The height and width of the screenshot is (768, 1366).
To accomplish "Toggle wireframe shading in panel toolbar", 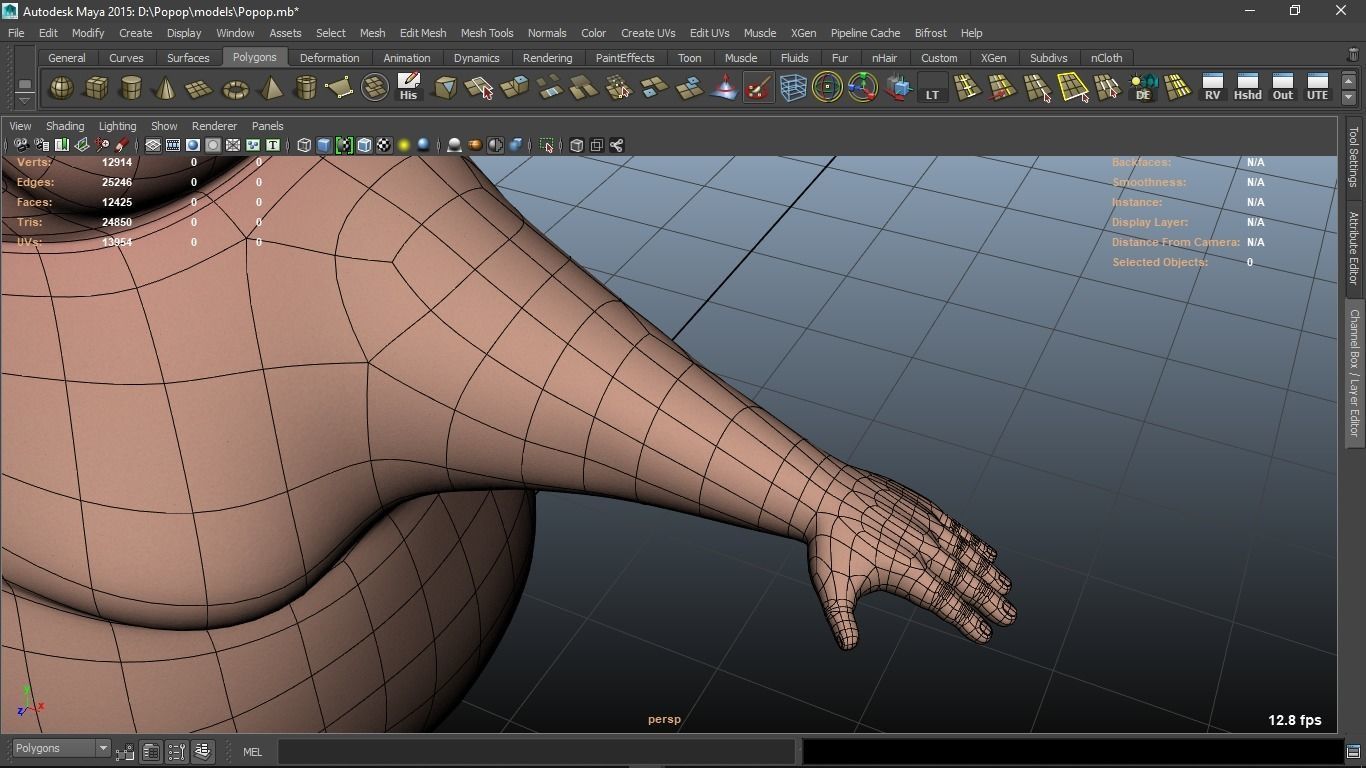I will [x=304, y=145].
